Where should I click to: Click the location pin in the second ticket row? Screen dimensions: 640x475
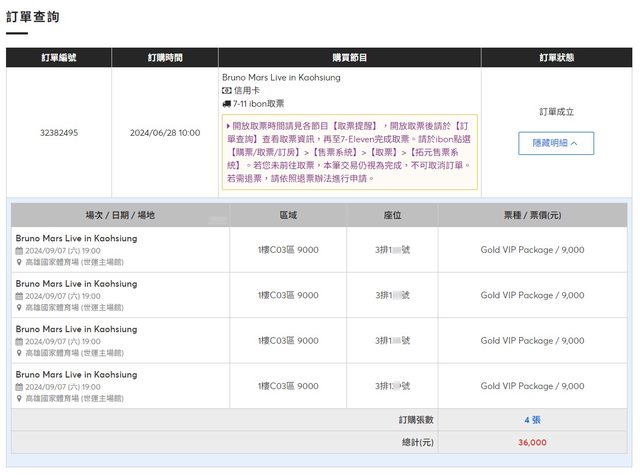20,308
